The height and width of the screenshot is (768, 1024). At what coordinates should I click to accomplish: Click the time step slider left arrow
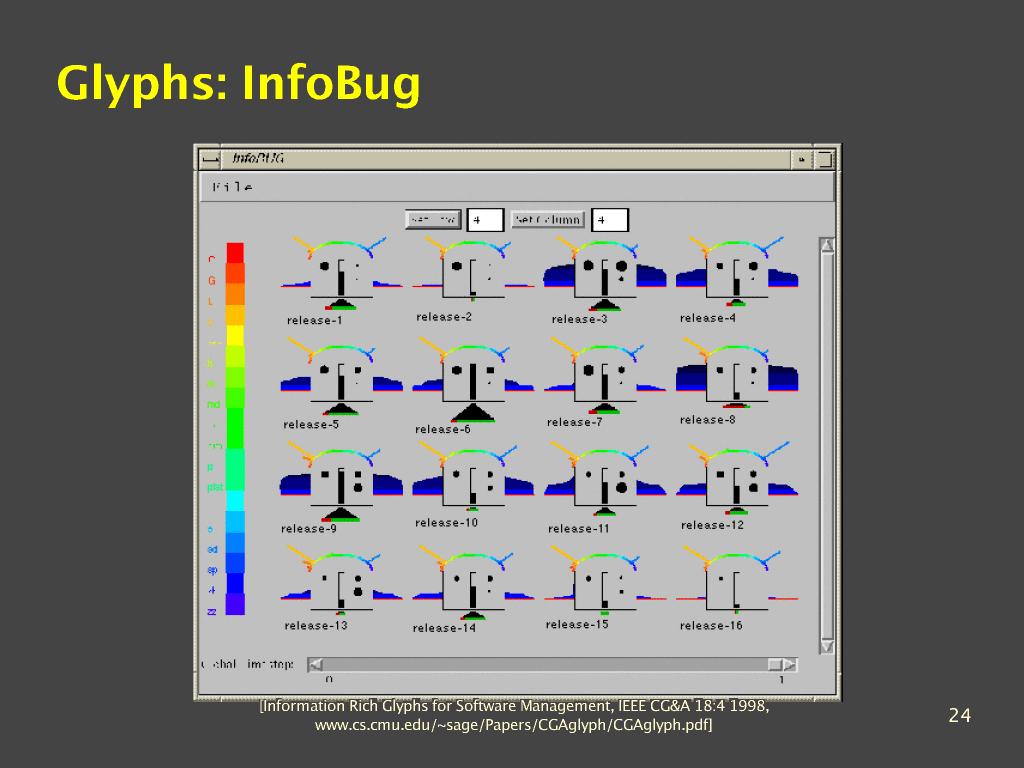[315, 664]
